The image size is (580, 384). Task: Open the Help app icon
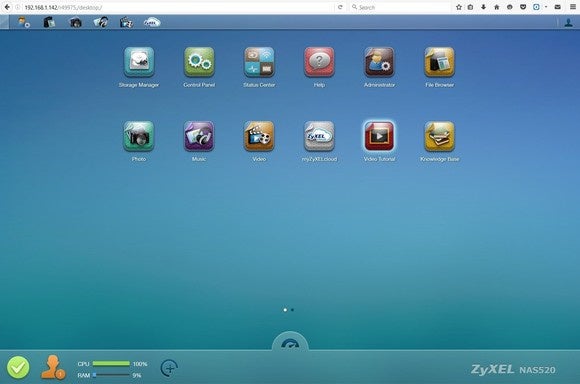(319, 62)
